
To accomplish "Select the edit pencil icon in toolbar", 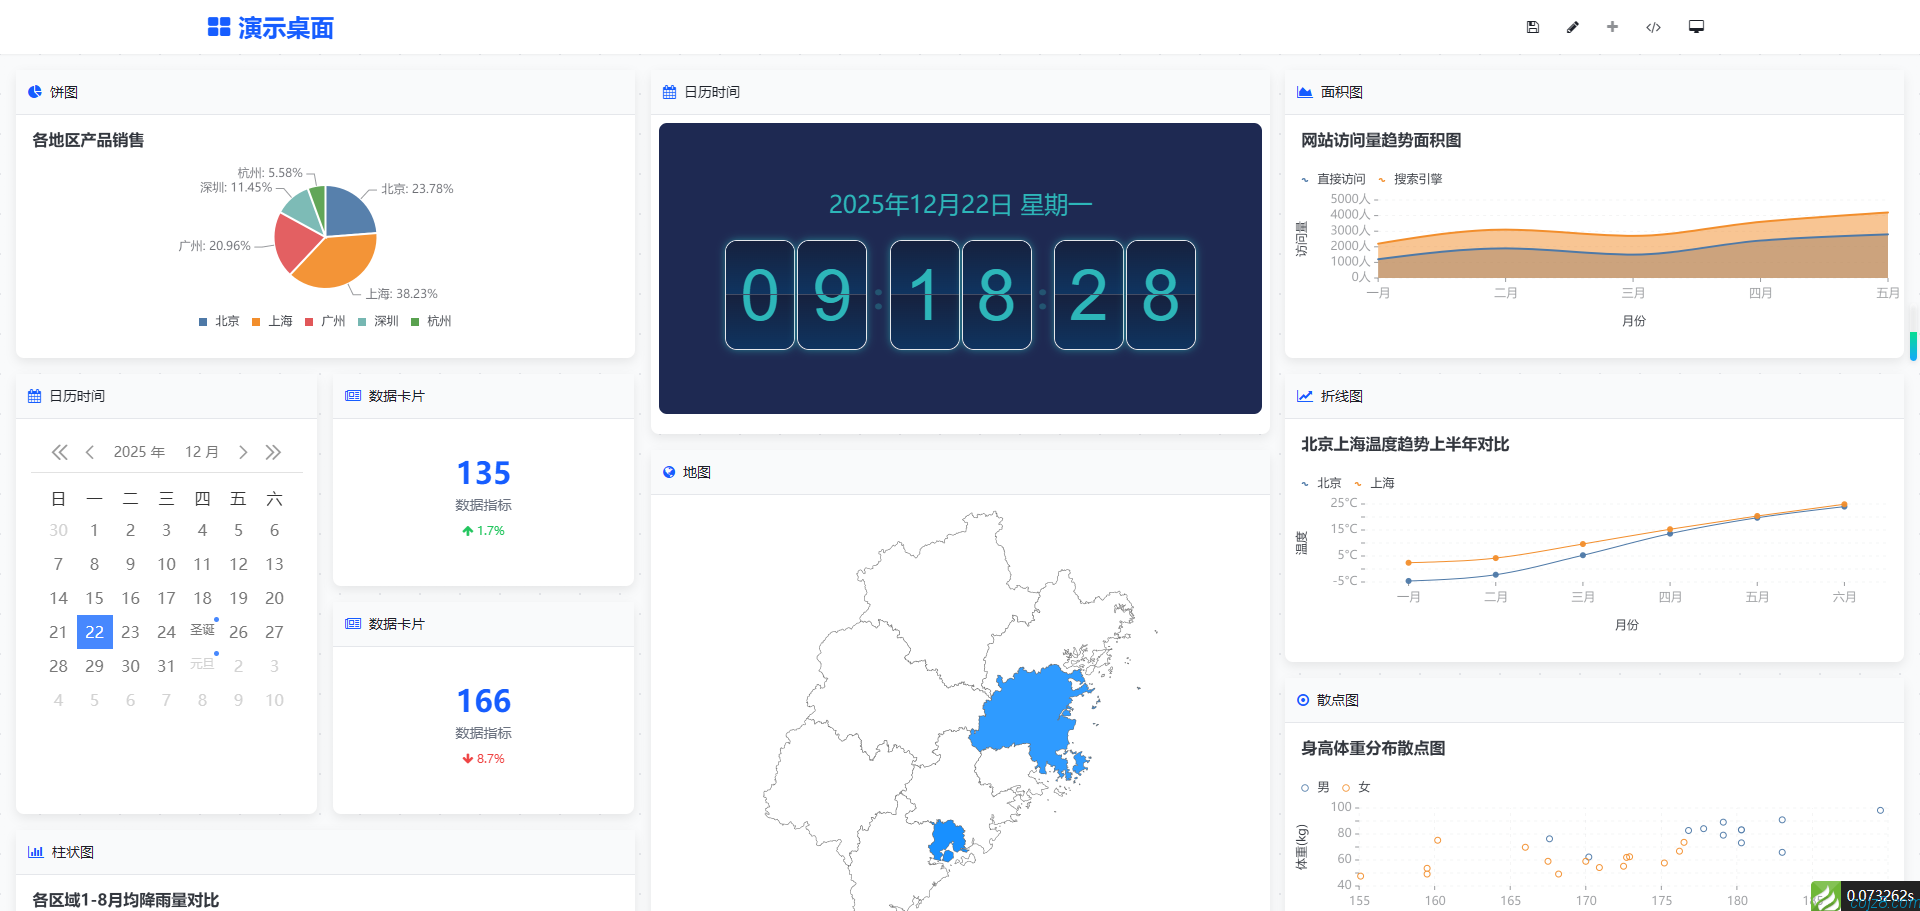I will (1572, 27).
